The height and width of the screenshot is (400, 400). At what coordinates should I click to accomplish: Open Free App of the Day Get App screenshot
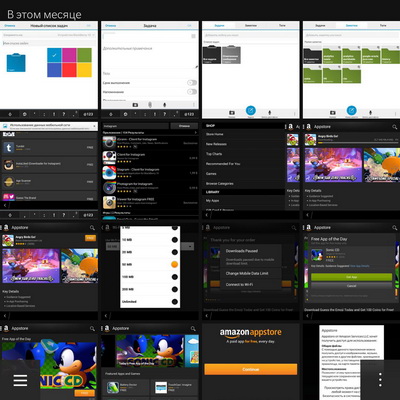coord(351,272)
